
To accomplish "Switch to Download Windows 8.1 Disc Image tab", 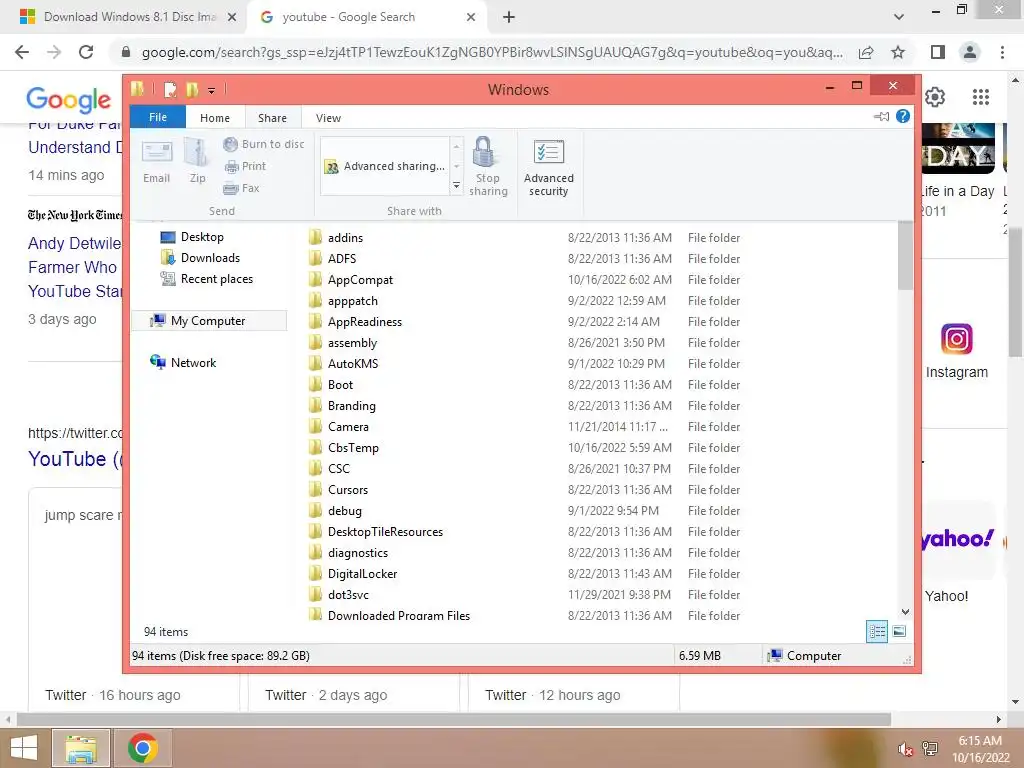I will coord(128,17).
